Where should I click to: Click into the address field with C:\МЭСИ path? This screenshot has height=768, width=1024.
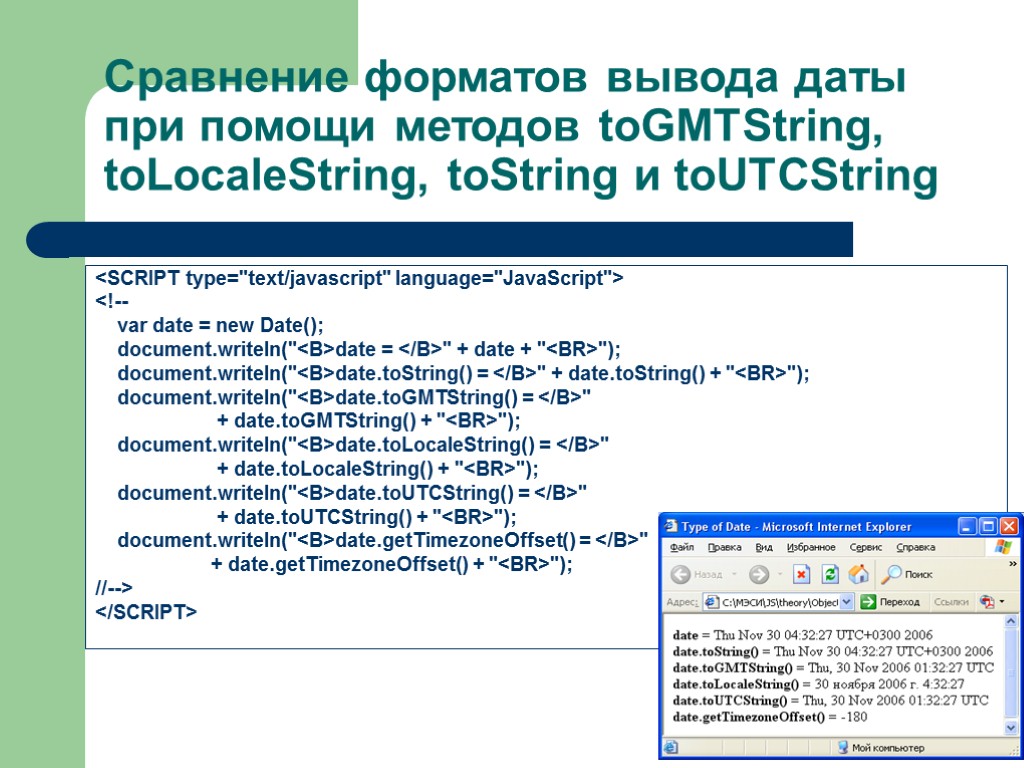tap(780, 602)
